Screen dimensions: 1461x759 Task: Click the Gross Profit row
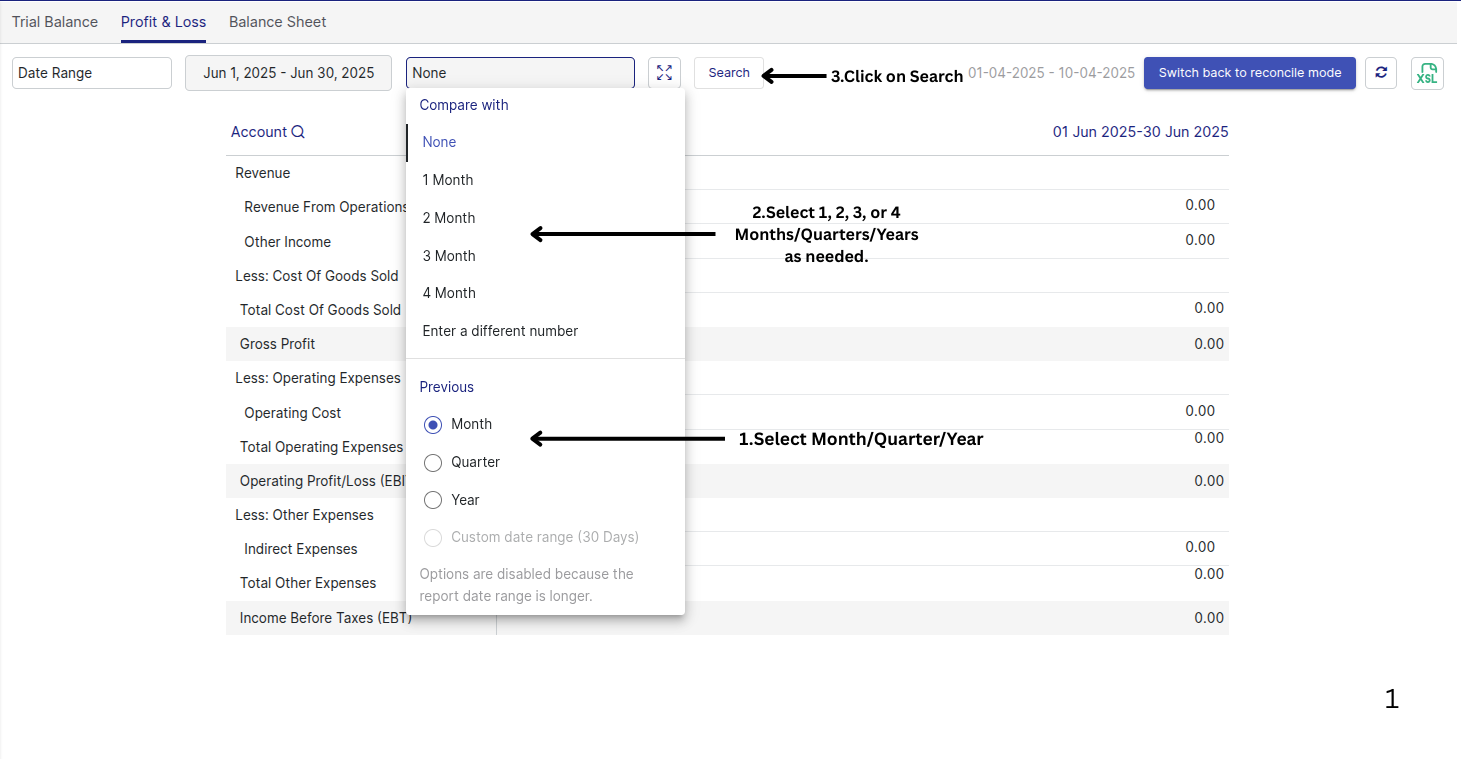click(x=727, y=344)
